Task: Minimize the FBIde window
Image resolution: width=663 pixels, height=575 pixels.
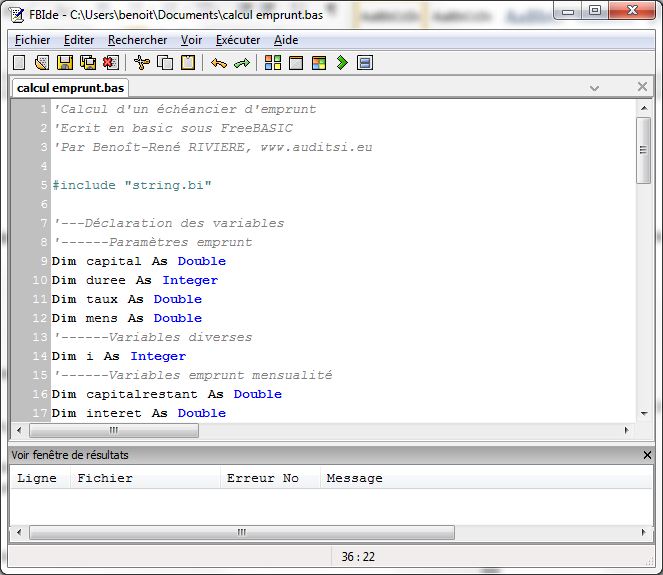Action: click(568, 11)
